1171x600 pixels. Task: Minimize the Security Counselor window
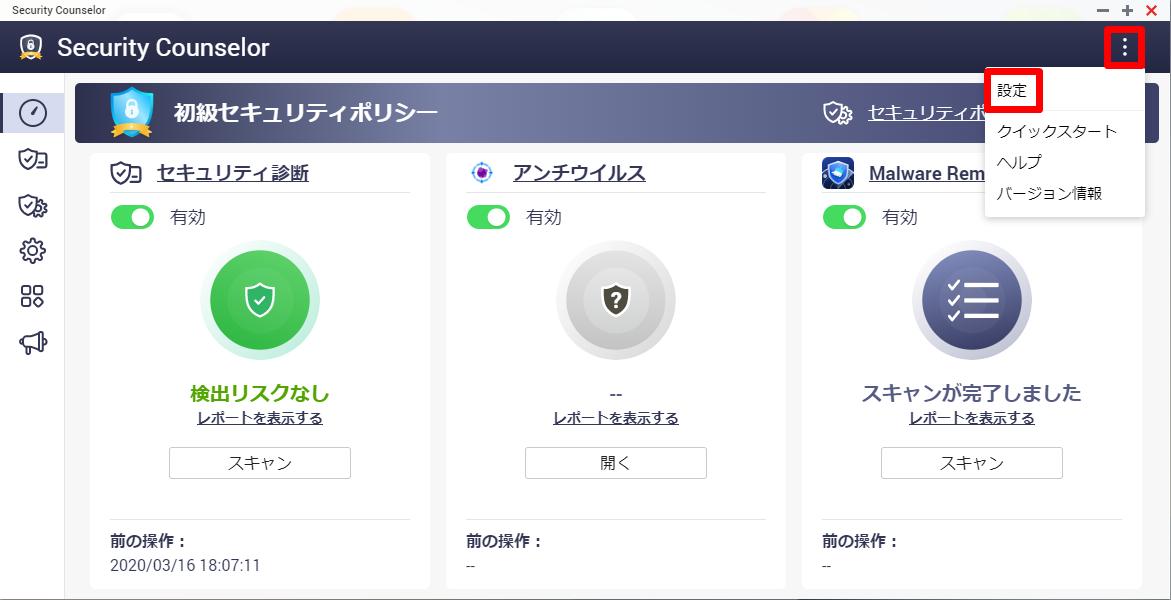coord(1103,10)
